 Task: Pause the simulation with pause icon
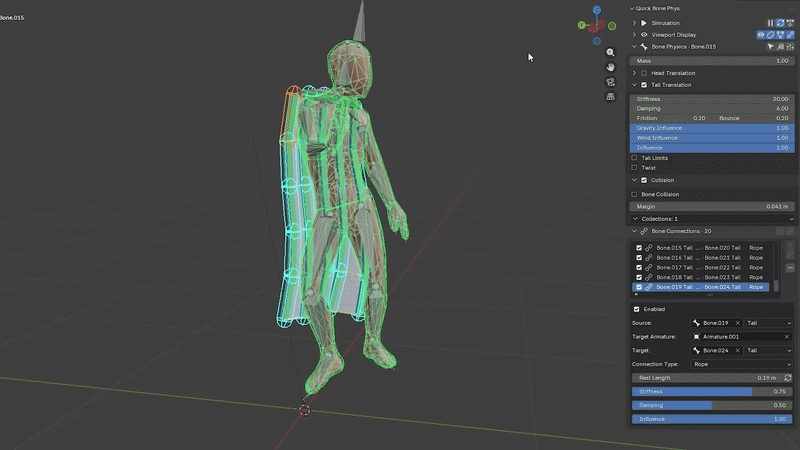tap(770, 23)
